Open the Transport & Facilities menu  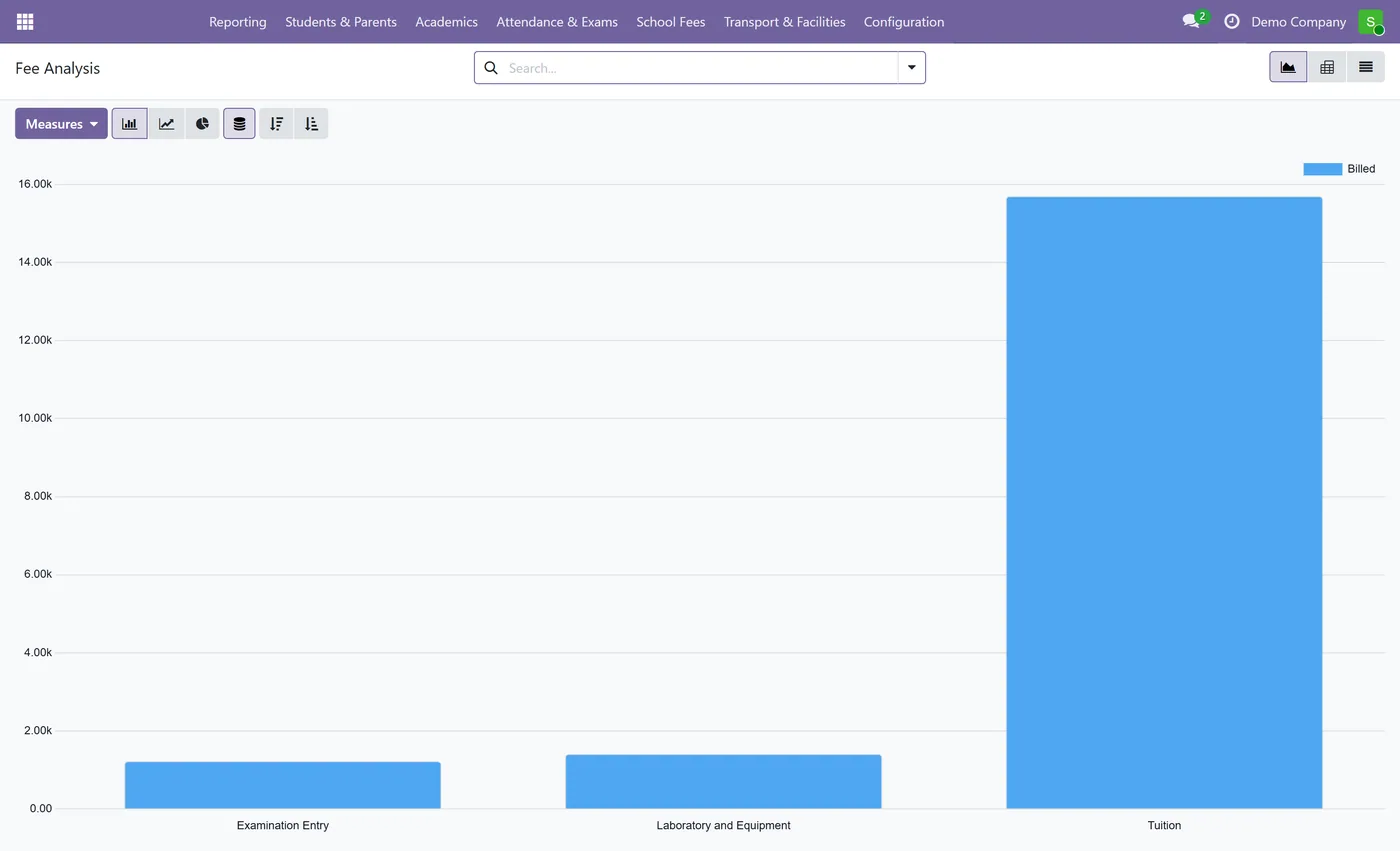[784, 21]
